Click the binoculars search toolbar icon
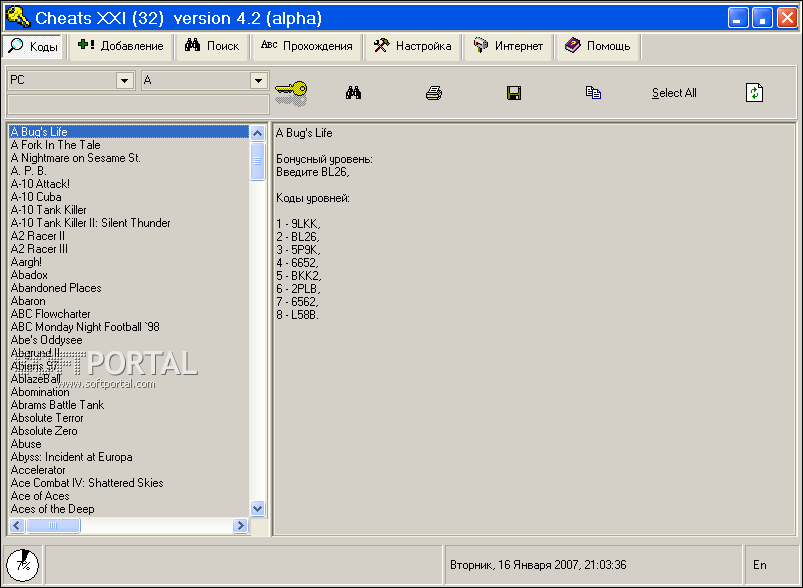Viewport: 803px width, 588px height. click(353, 93)
